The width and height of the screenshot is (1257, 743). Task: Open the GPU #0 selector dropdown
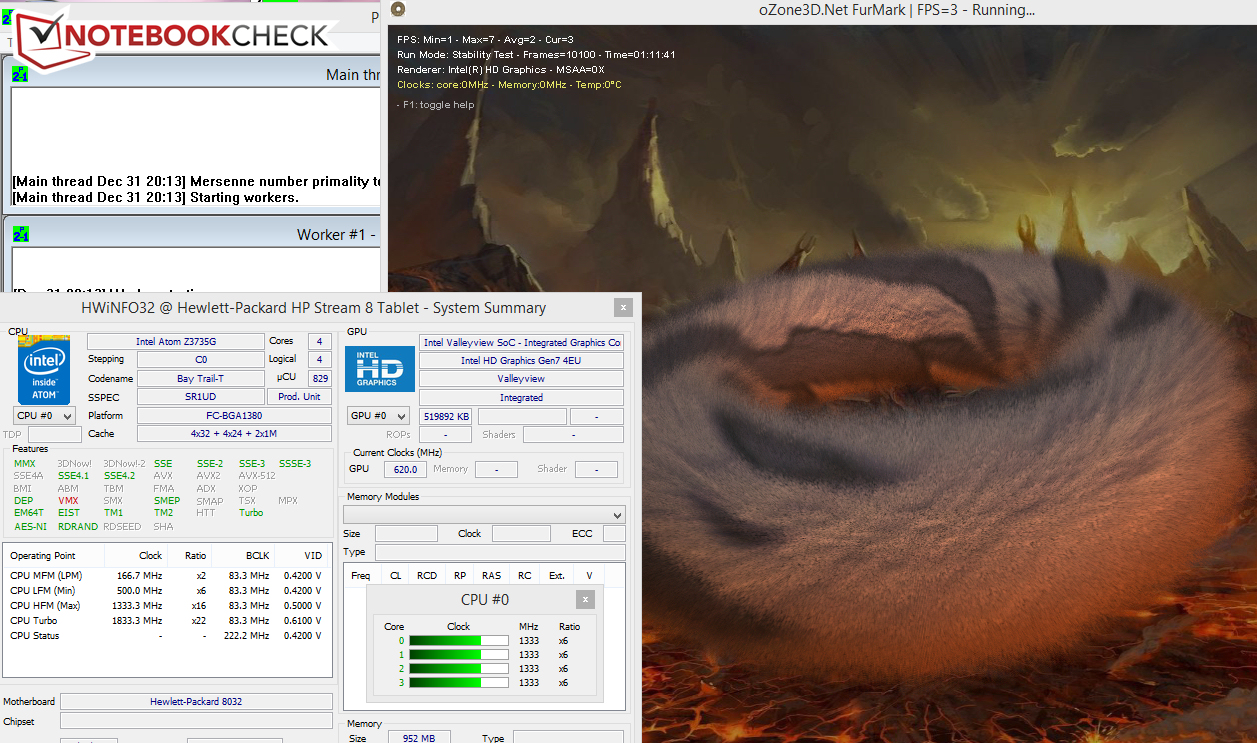pos(378,416)
